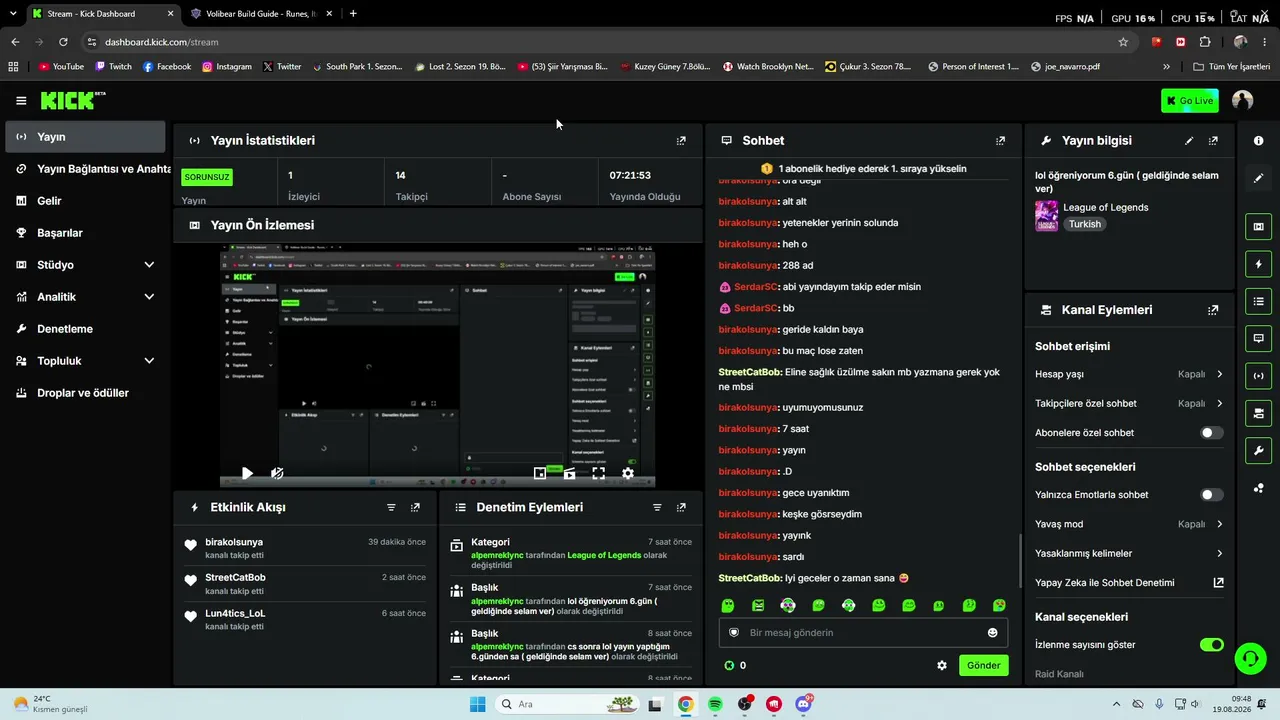Open Gelir in the left sidebar

pyautogui.click(x=85, y=201)
